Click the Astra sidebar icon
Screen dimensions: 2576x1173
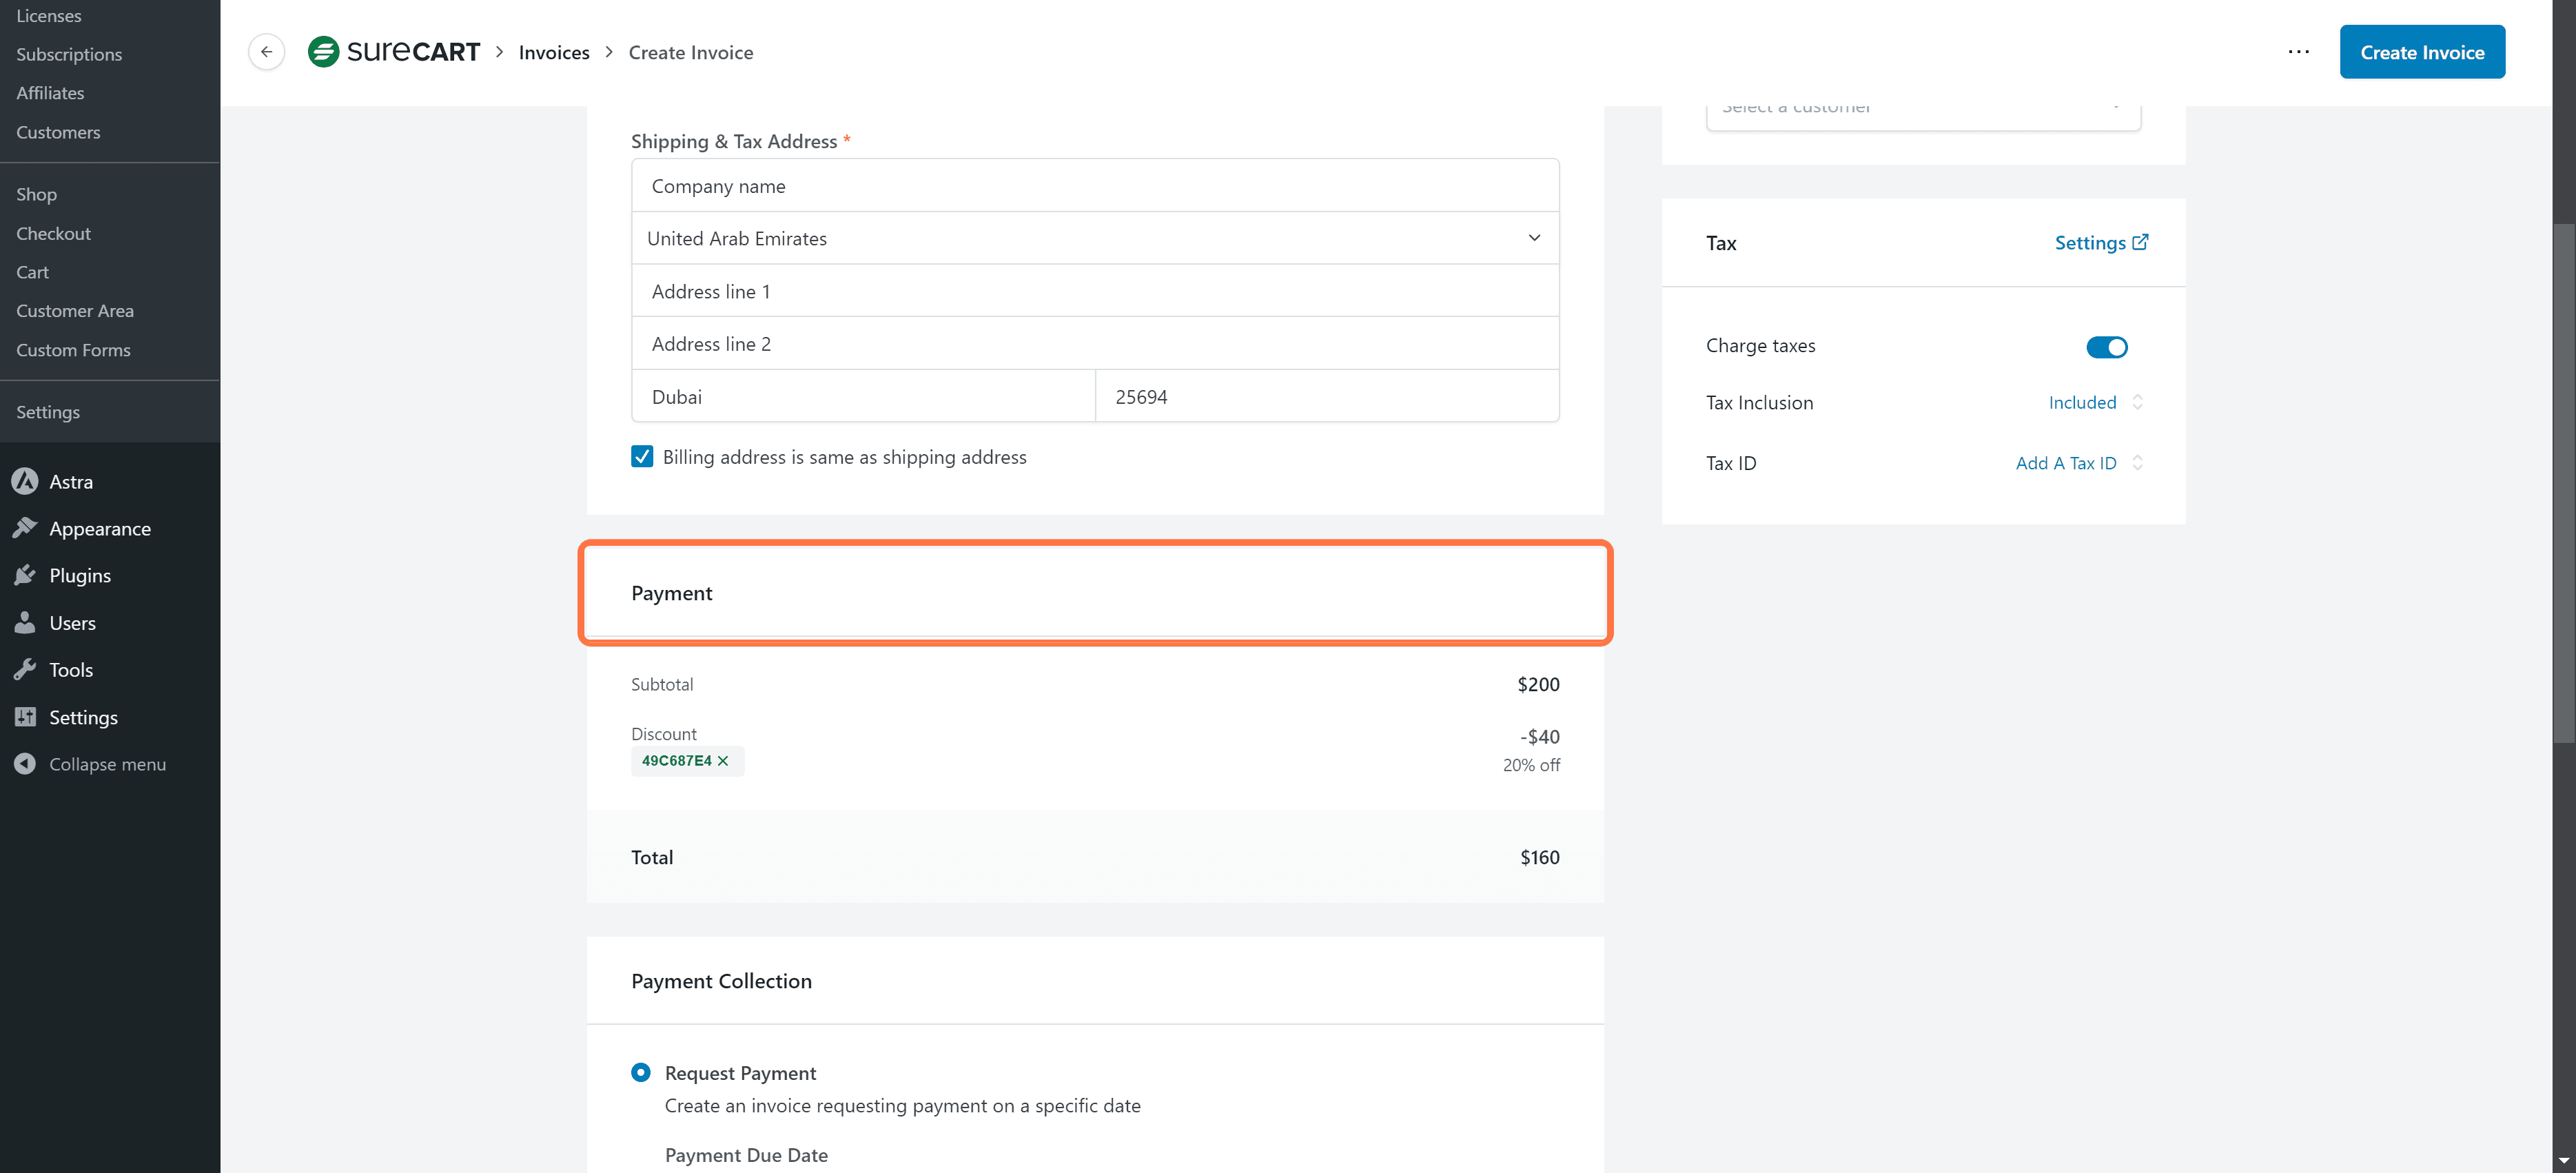(x=25, y=481)
